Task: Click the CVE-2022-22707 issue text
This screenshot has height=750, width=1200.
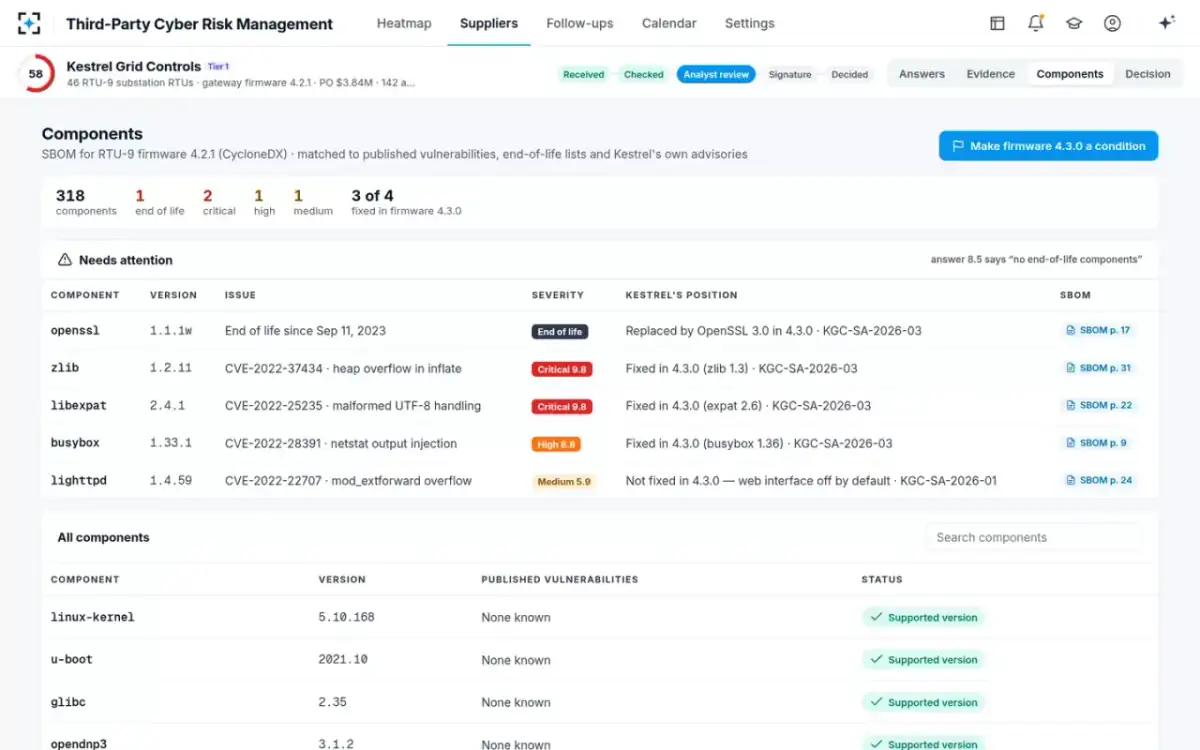Action: tap(348, 481)
